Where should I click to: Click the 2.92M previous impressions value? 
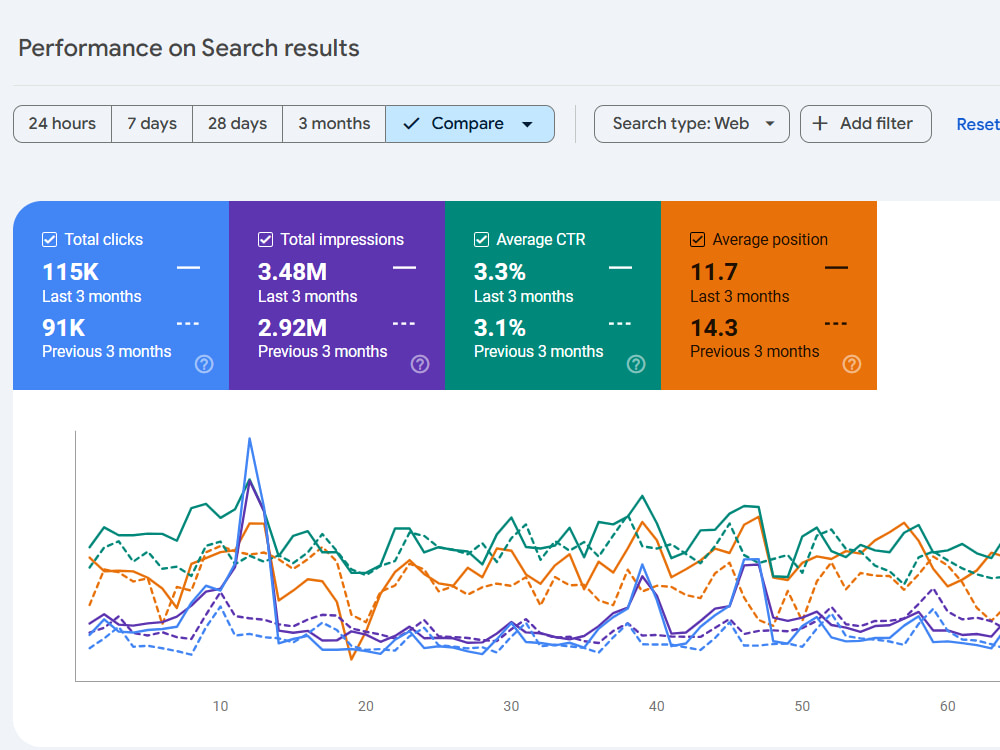click(292, 328)
